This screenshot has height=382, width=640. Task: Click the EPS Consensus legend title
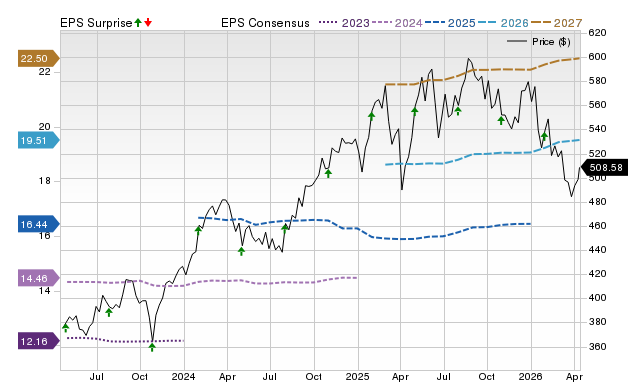(265, 23)
